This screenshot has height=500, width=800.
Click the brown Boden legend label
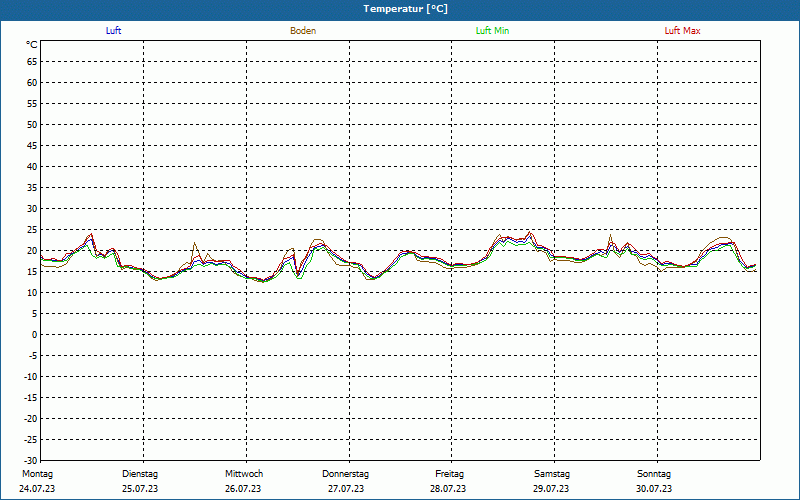[303, 31]
